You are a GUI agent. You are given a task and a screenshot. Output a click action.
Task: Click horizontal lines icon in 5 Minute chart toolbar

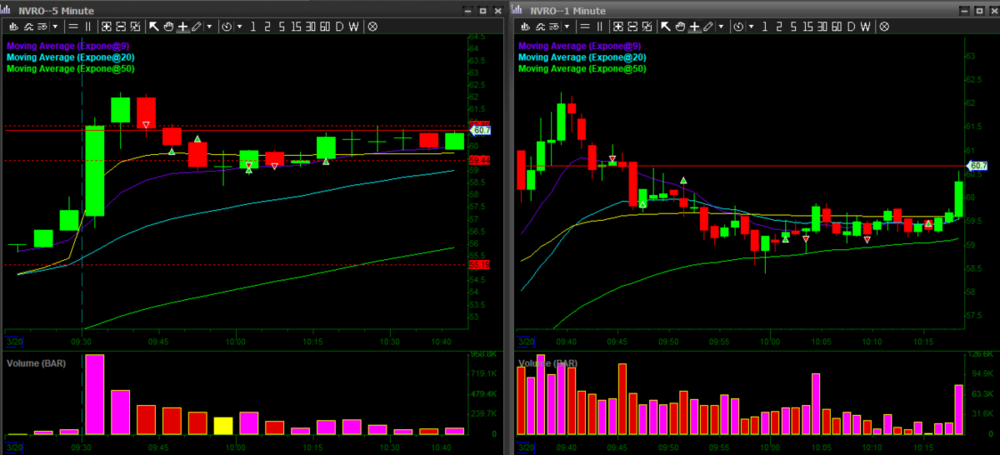(74, 27)
